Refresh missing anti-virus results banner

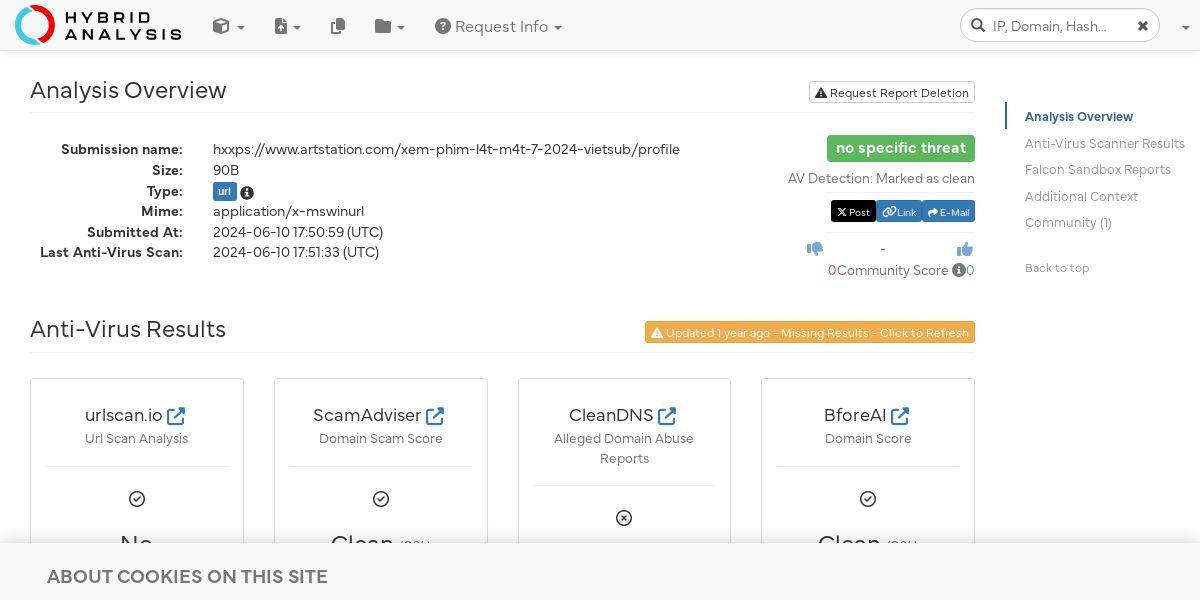pyautogui.click(x=810, y=332)
